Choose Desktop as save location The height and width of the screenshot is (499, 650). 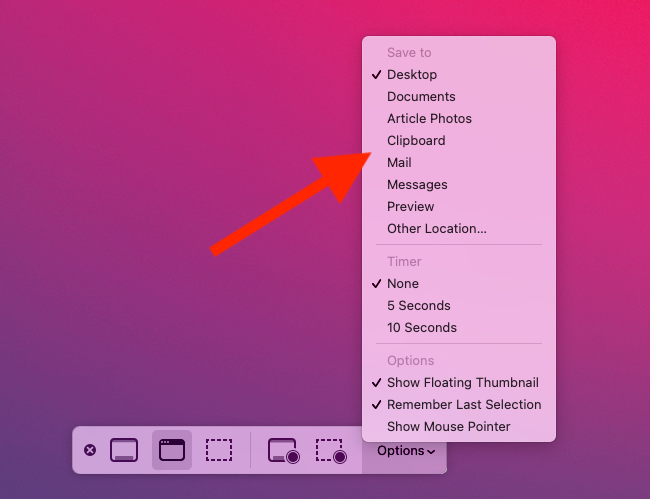tap(459, 75)
